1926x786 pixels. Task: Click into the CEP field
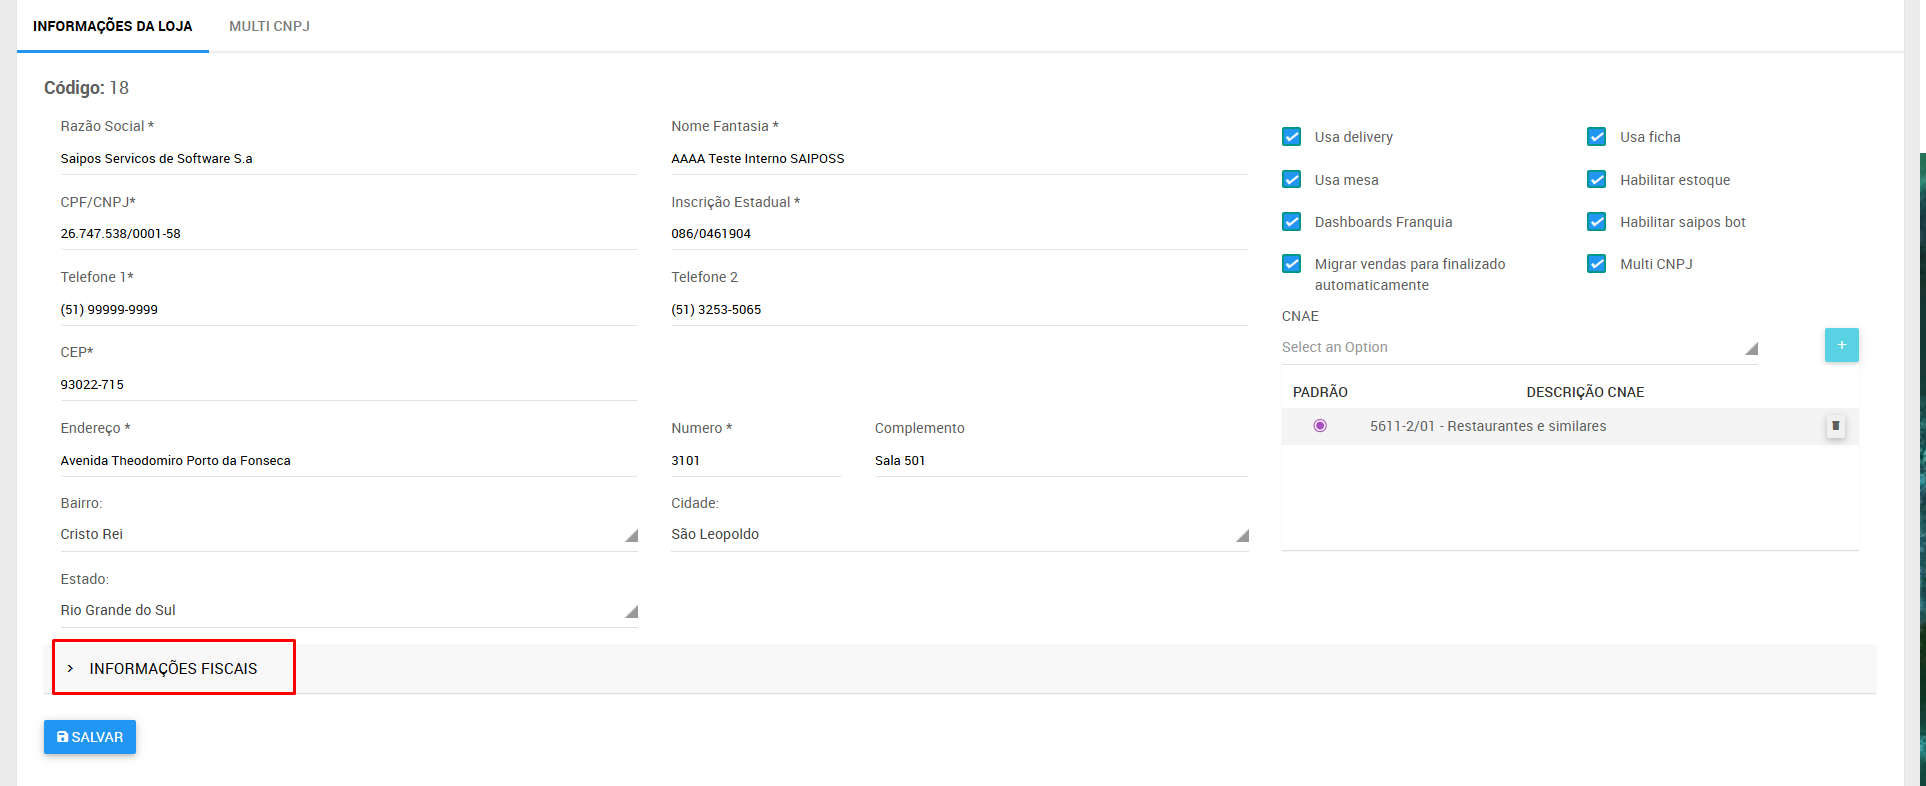[348, 385]
